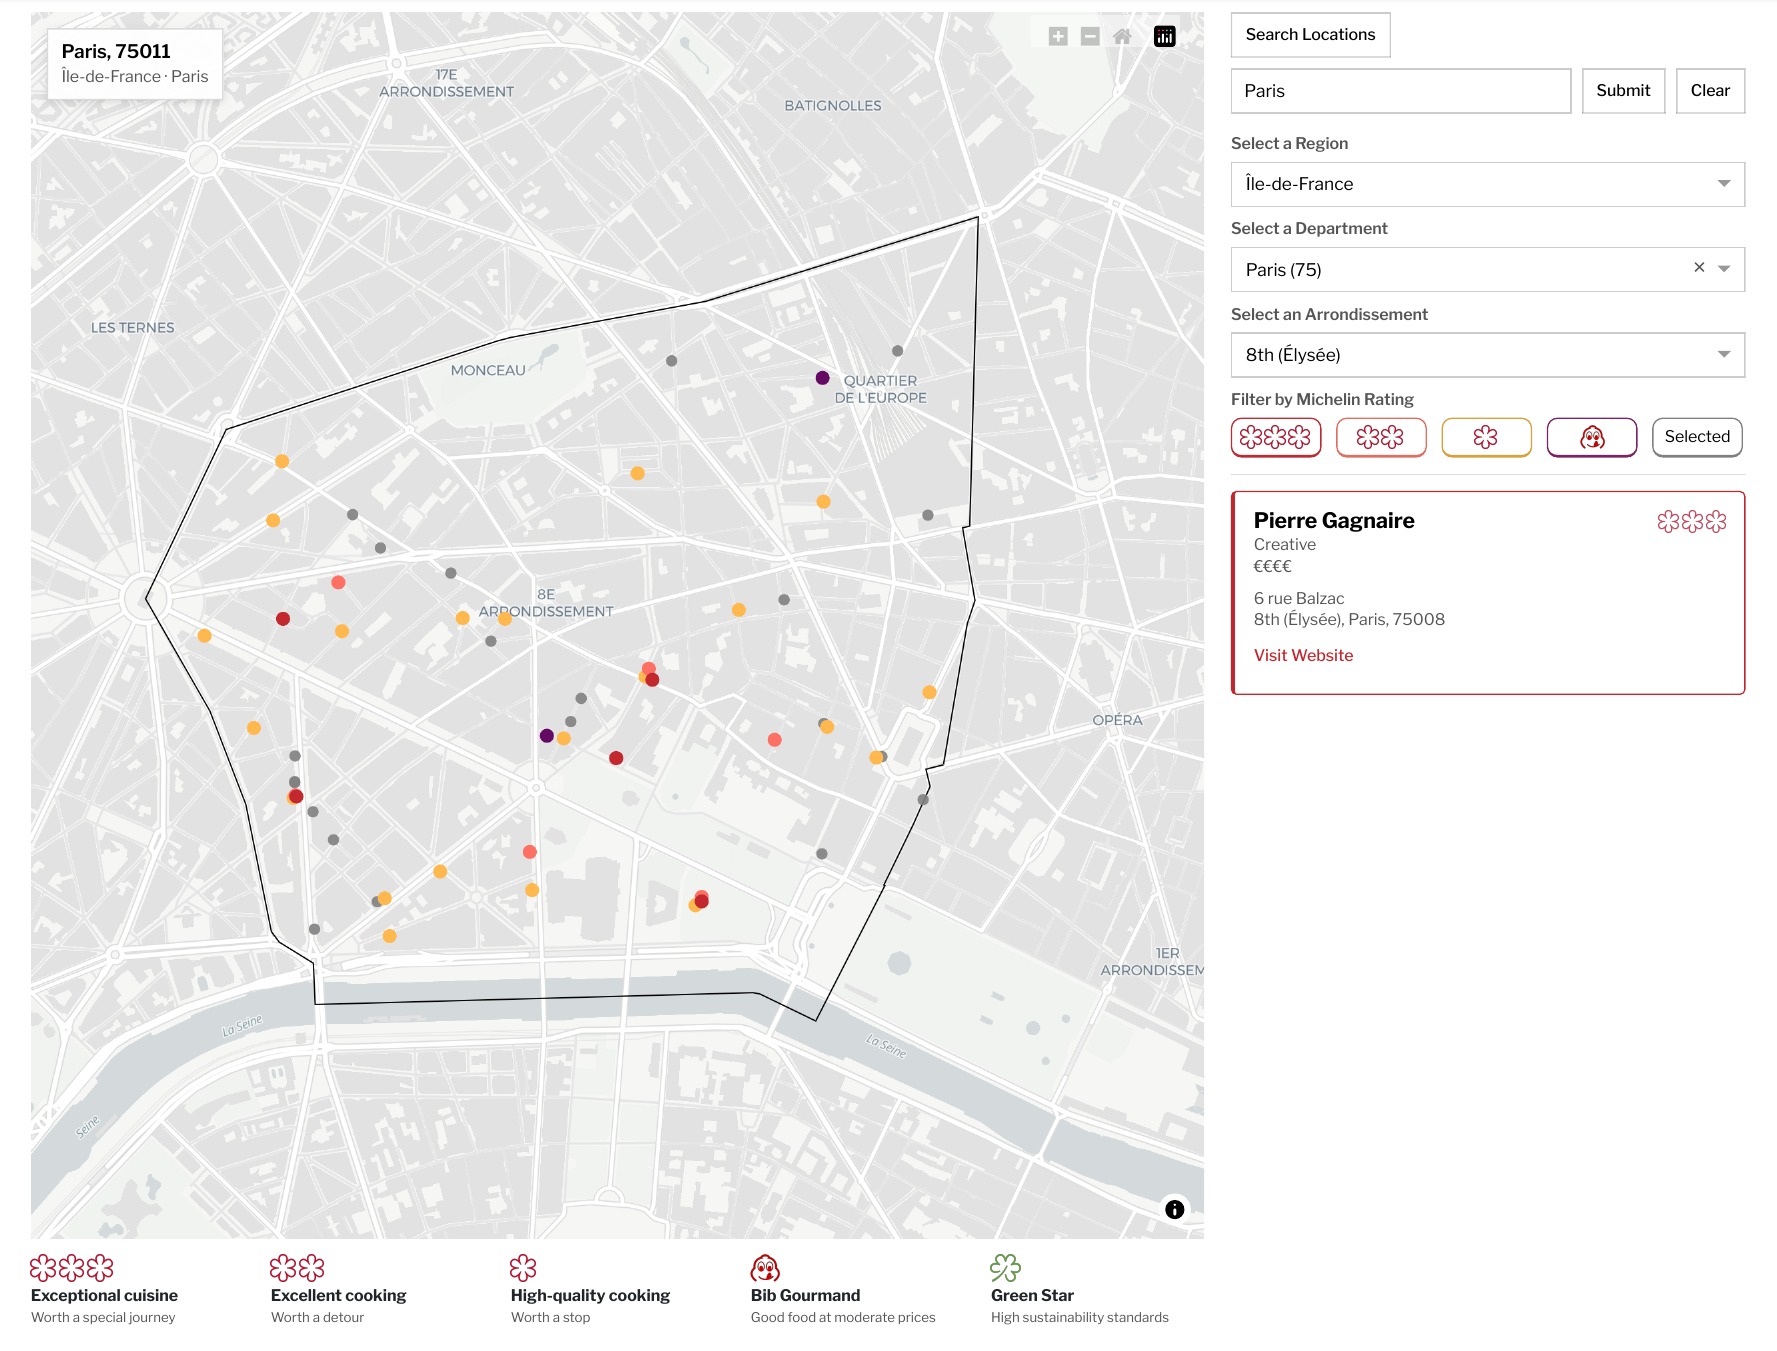The image size is (1777, 1351).
Task: Click the BATIGNOLLES map label
Action: [x=833, y=105]
